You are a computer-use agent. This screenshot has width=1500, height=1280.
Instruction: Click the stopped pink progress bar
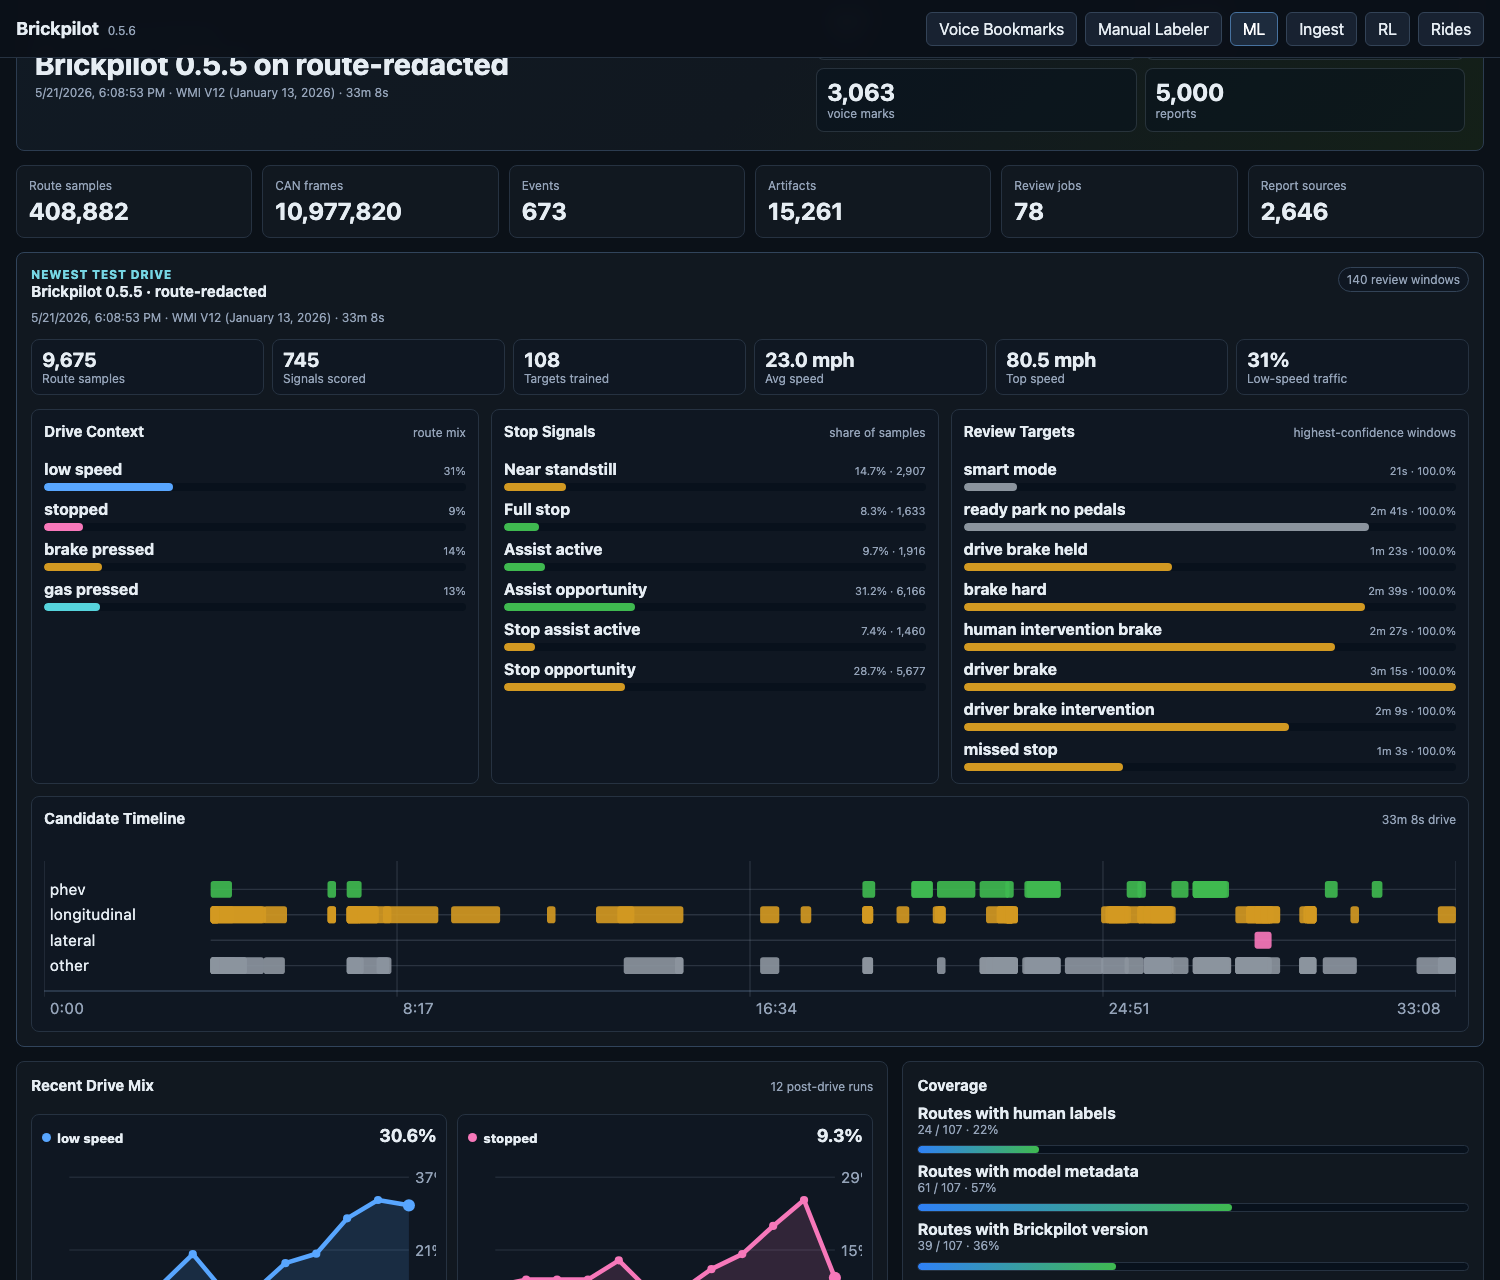tap(63, 527)
